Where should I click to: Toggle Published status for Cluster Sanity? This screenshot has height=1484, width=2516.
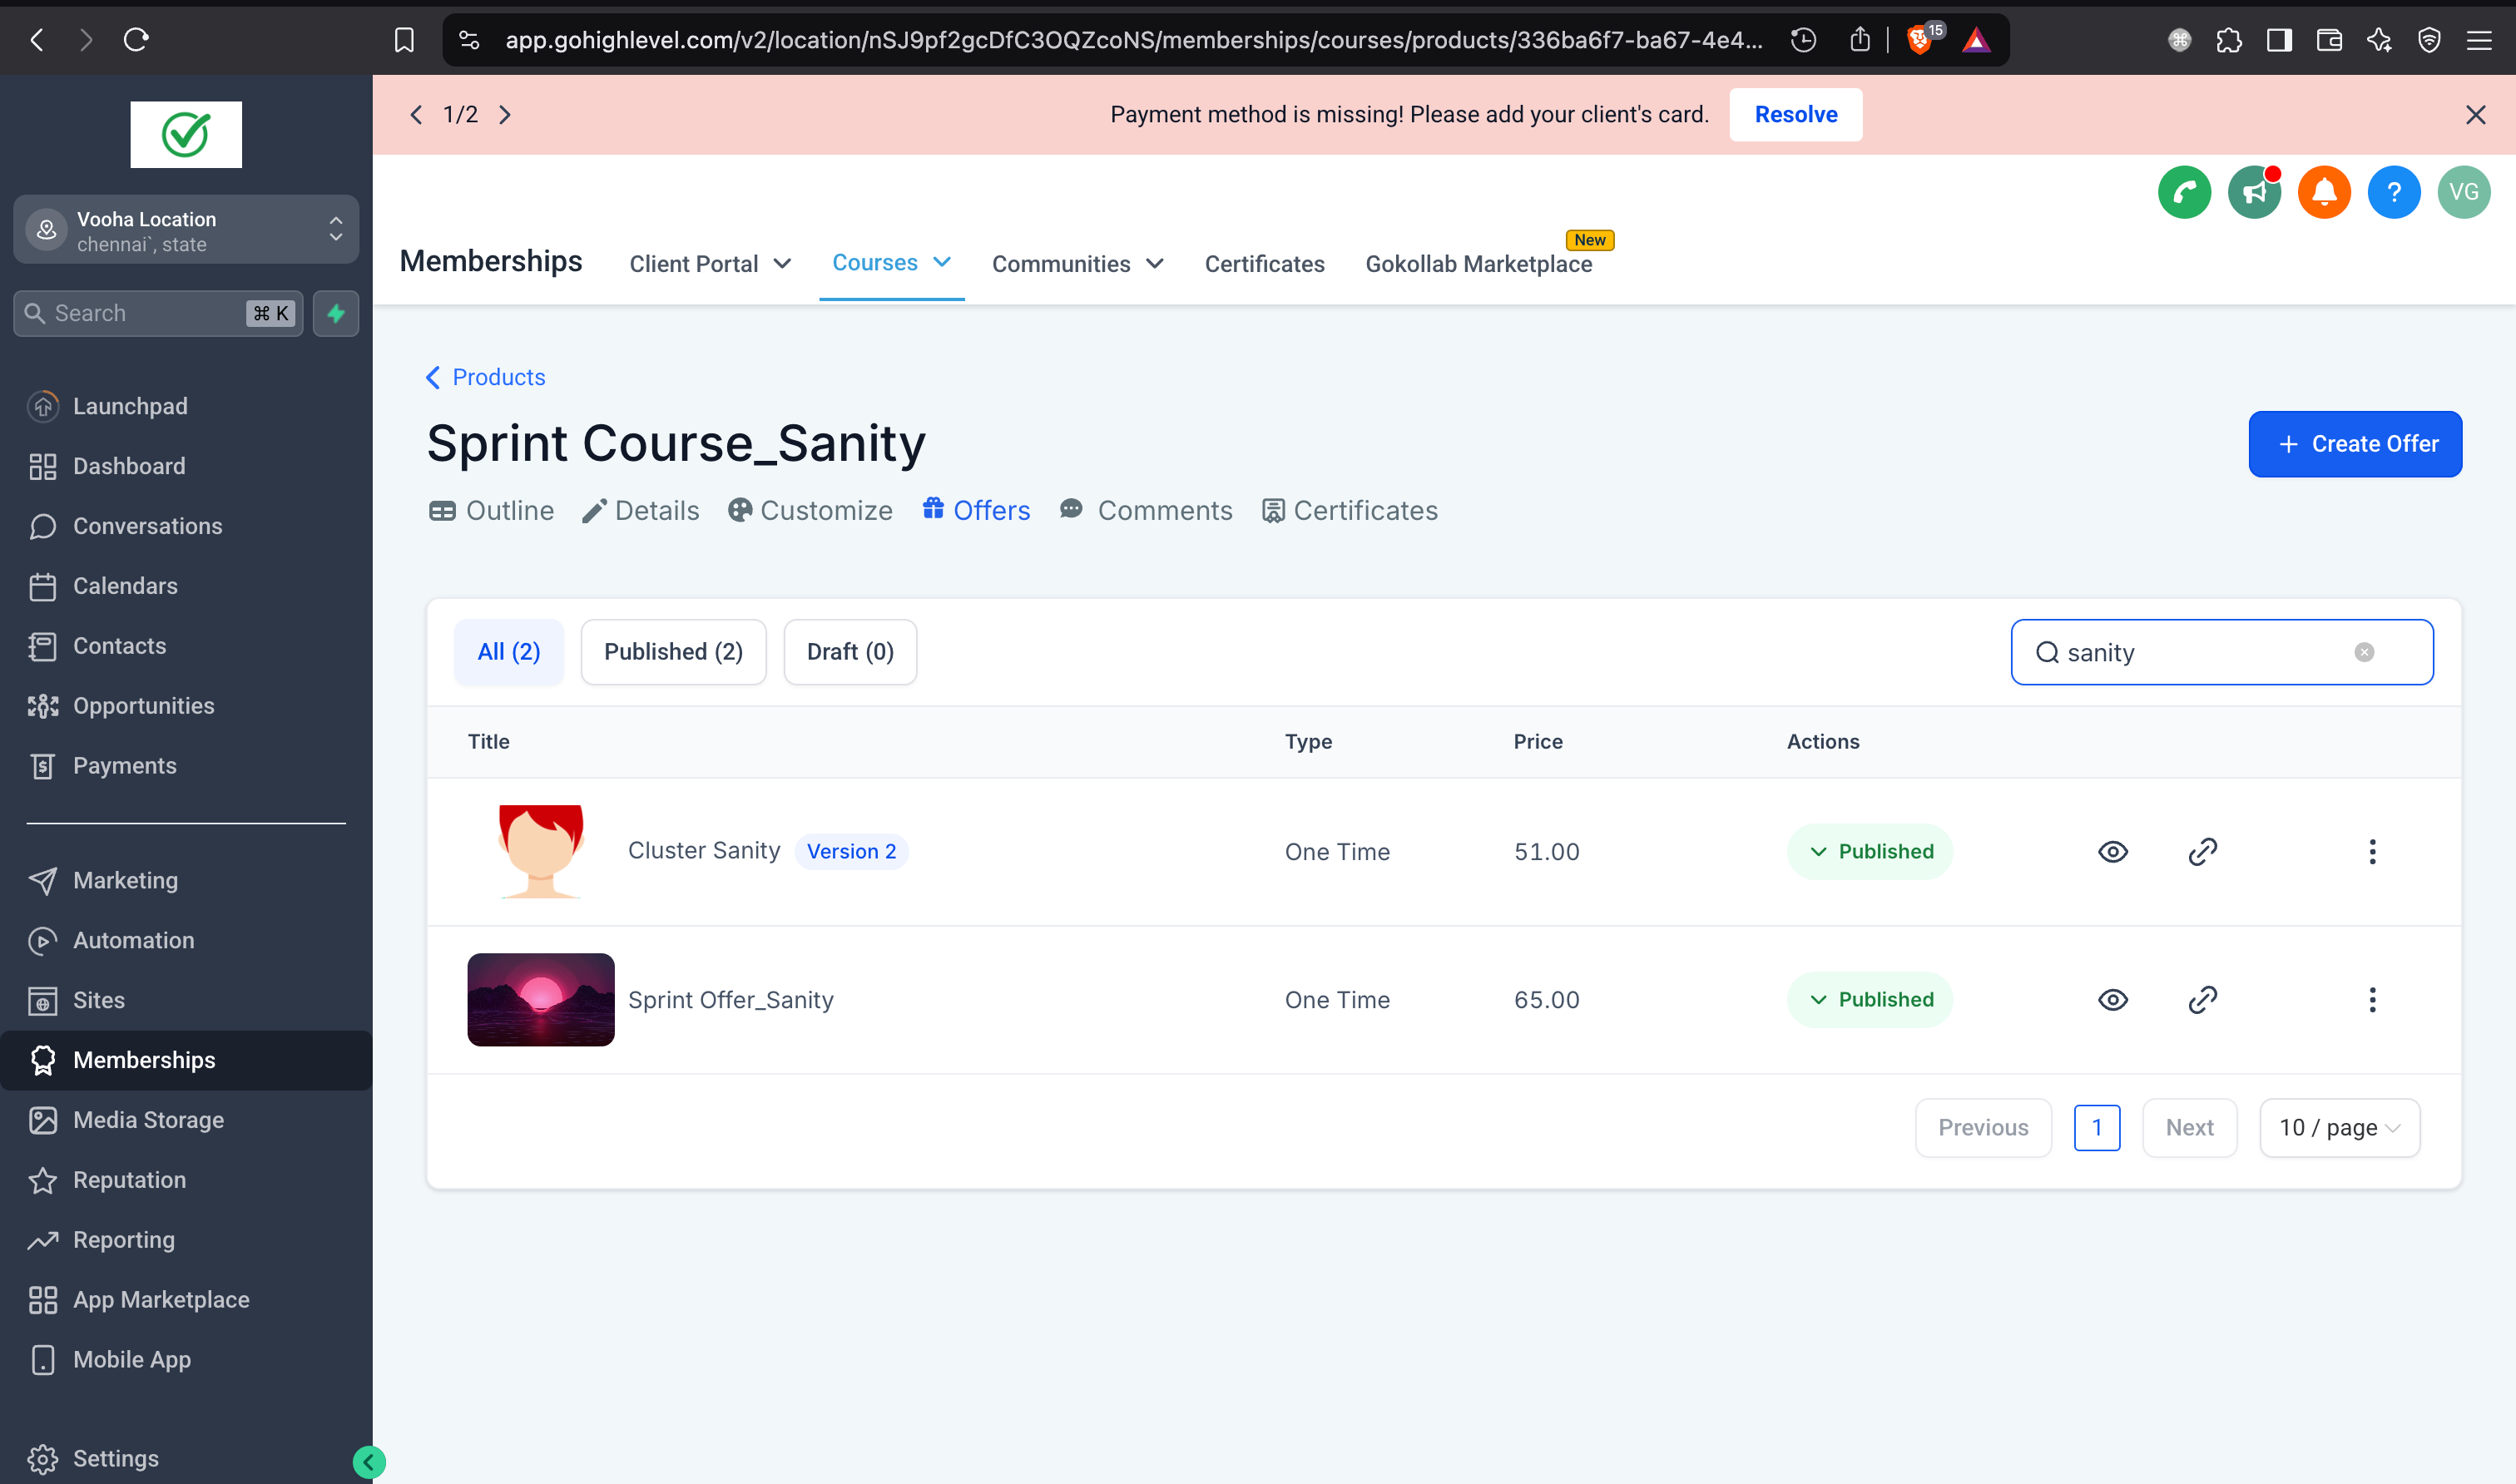click(1871, 850)
